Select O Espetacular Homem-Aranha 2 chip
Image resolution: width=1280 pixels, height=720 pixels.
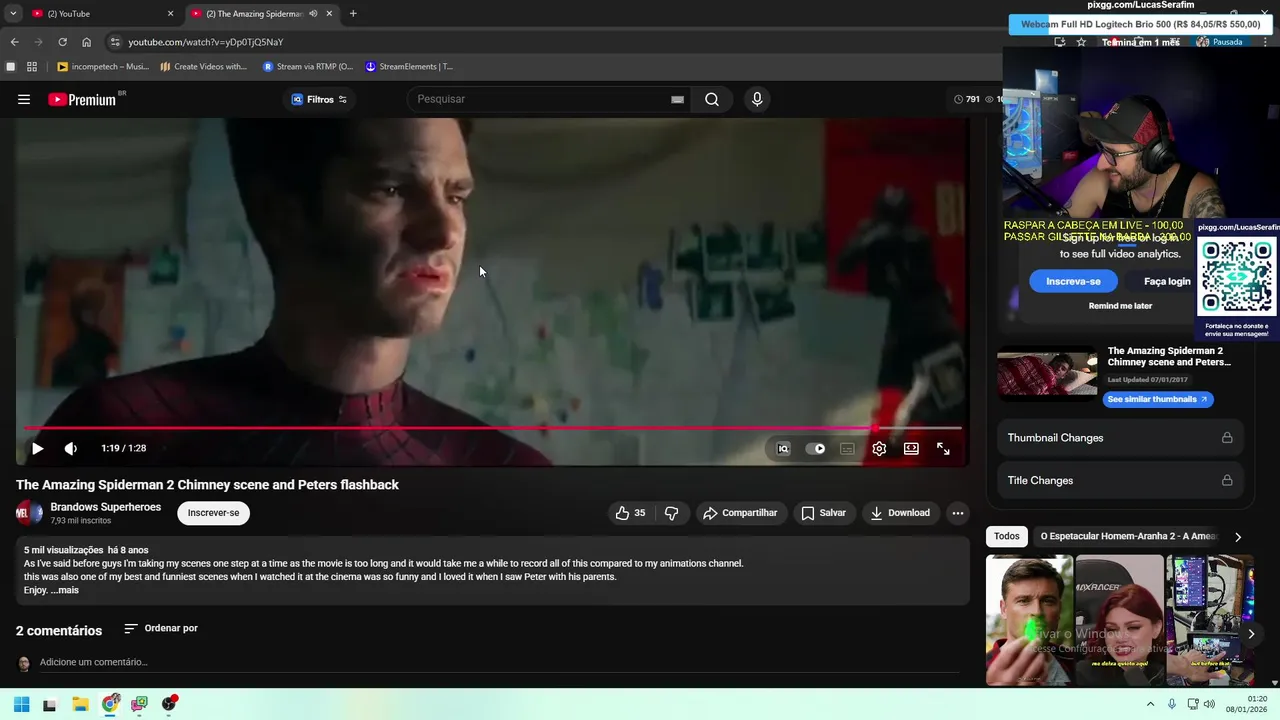[1128, 536]
